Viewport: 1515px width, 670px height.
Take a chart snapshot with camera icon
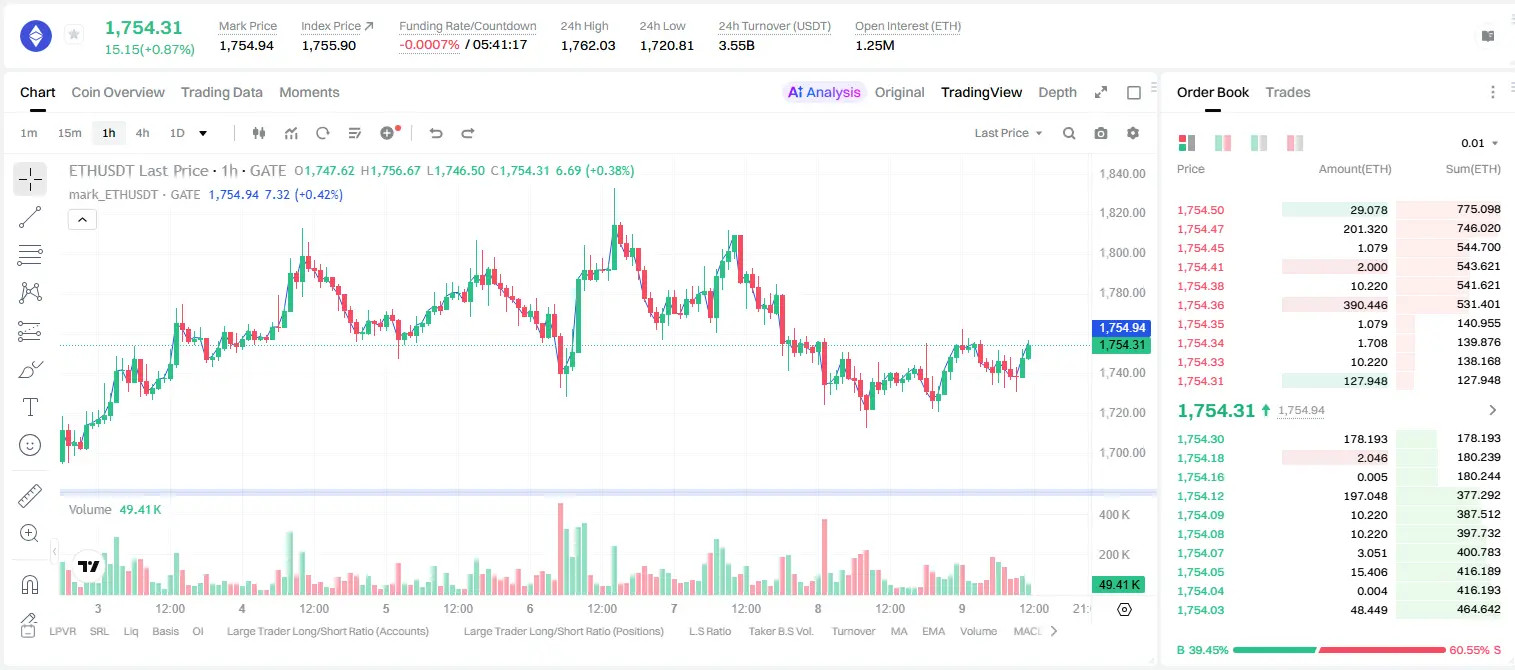[x=1101, y=133]
